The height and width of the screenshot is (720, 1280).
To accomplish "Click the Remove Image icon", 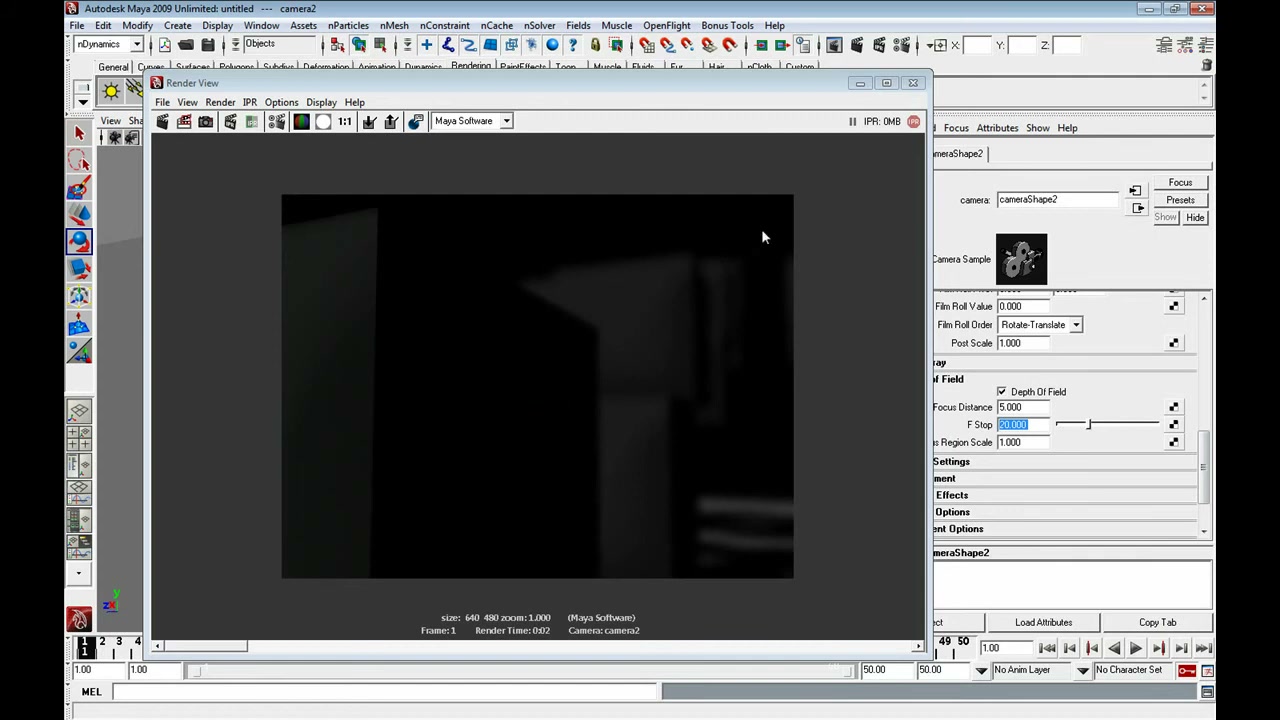I will click(x=391, y=121).
